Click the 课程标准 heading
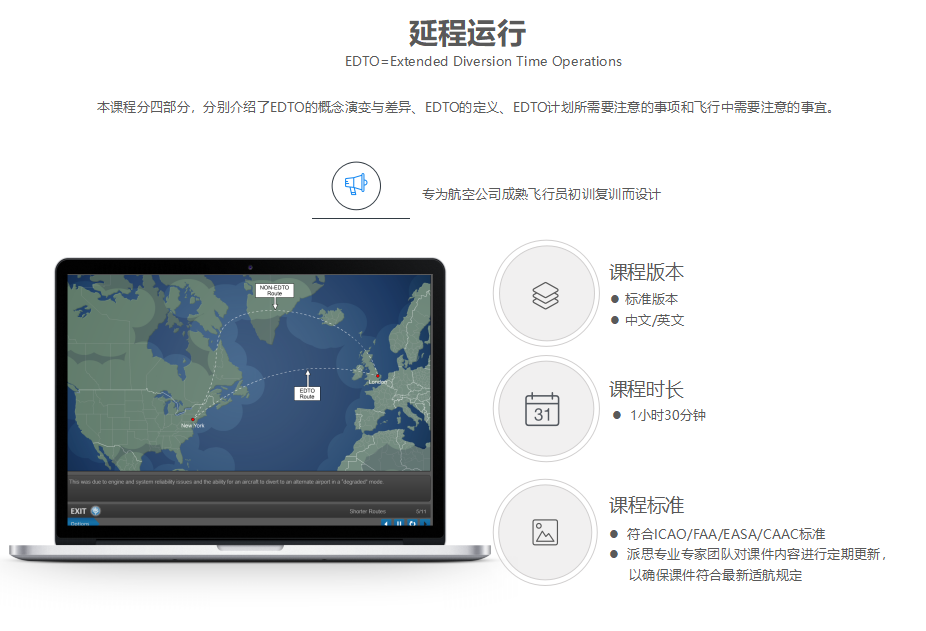Screen dimensions: 926x631 (646, 505)
